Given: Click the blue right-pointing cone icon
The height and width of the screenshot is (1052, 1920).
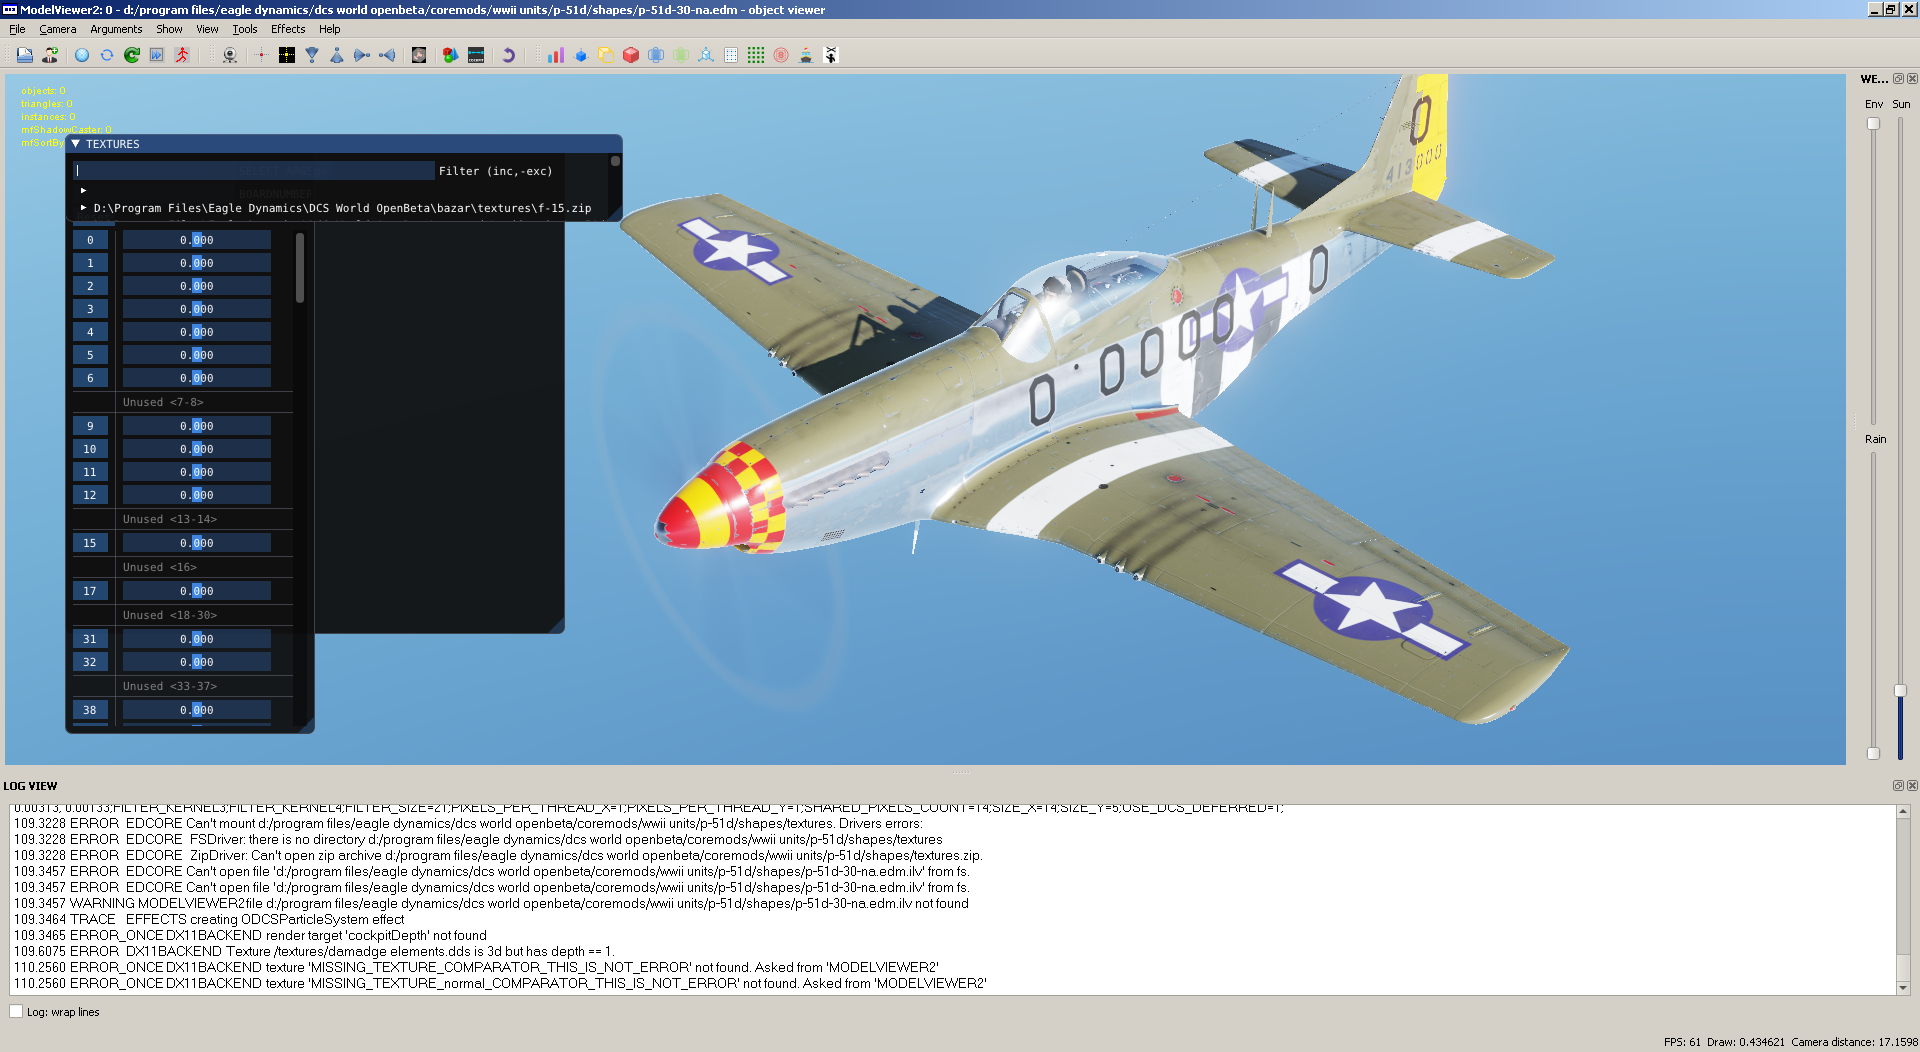Looking at the screenshot, I should tap(362, 55).
